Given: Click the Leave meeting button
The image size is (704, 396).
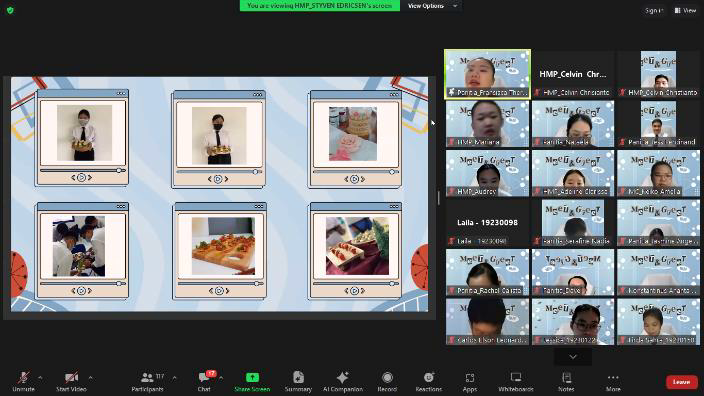Looking at the screenshot, I should pyautogui.click(x=681, y=382).
